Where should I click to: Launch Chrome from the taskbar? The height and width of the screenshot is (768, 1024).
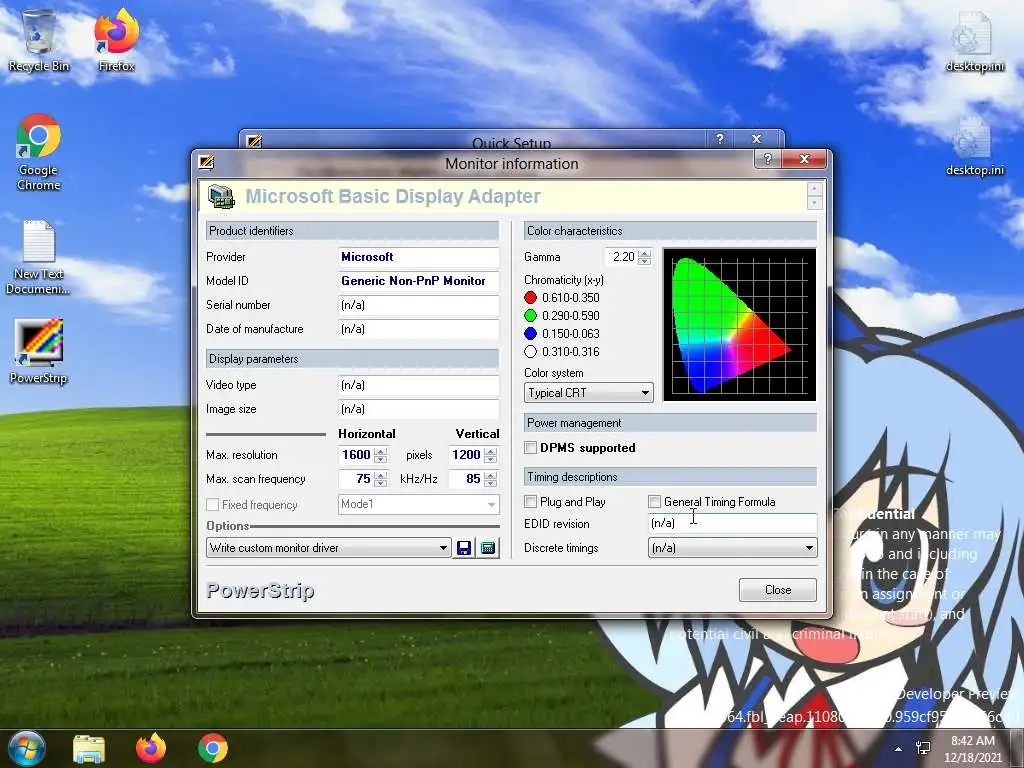[x=213, y=748]
